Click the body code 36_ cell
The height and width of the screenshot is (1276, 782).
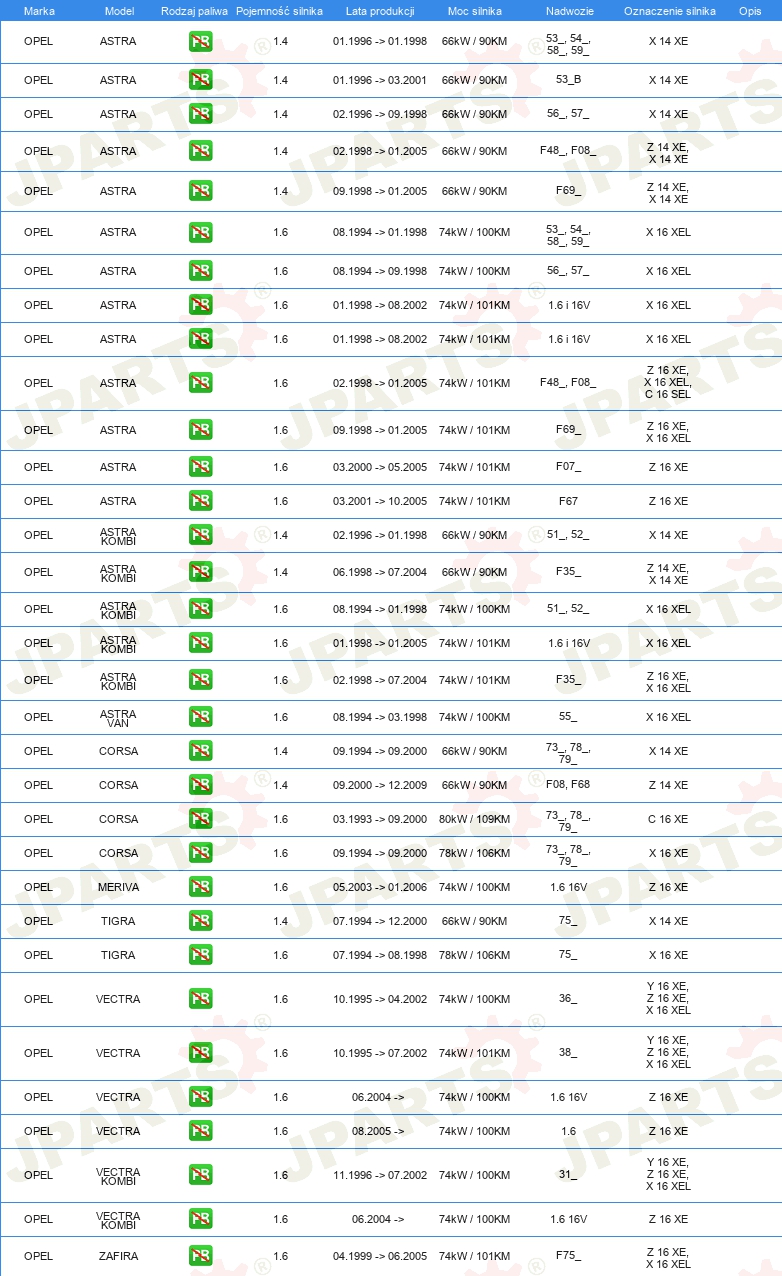(x=568, y=999)
